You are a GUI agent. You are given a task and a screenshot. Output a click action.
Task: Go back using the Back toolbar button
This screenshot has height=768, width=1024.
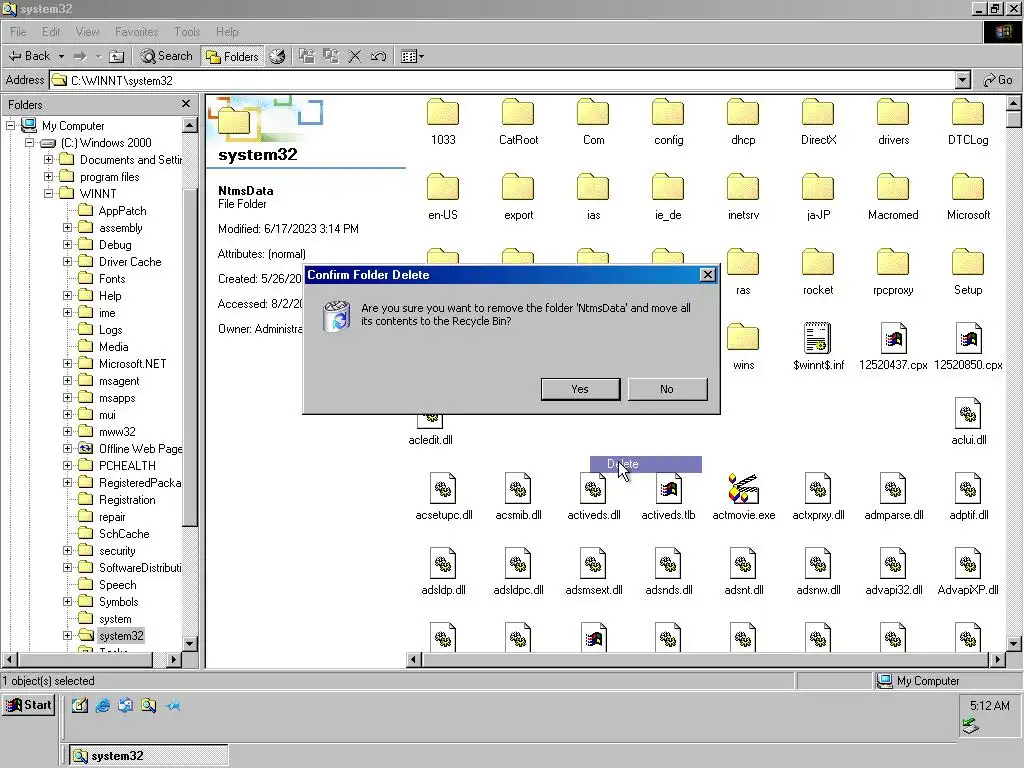[x=29, y=56]
